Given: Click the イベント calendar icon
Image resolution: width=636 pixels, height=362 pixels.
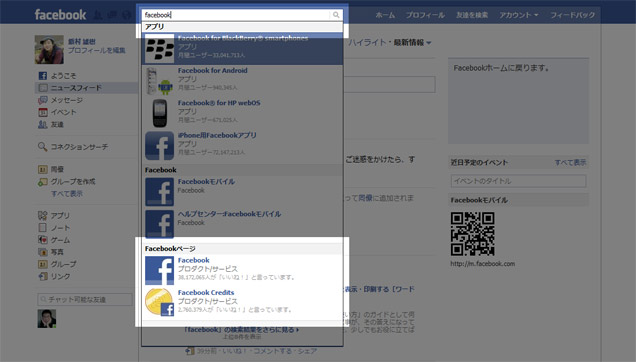Looking at the screenshot, I should pyautogui.click(x=43, y=112).
